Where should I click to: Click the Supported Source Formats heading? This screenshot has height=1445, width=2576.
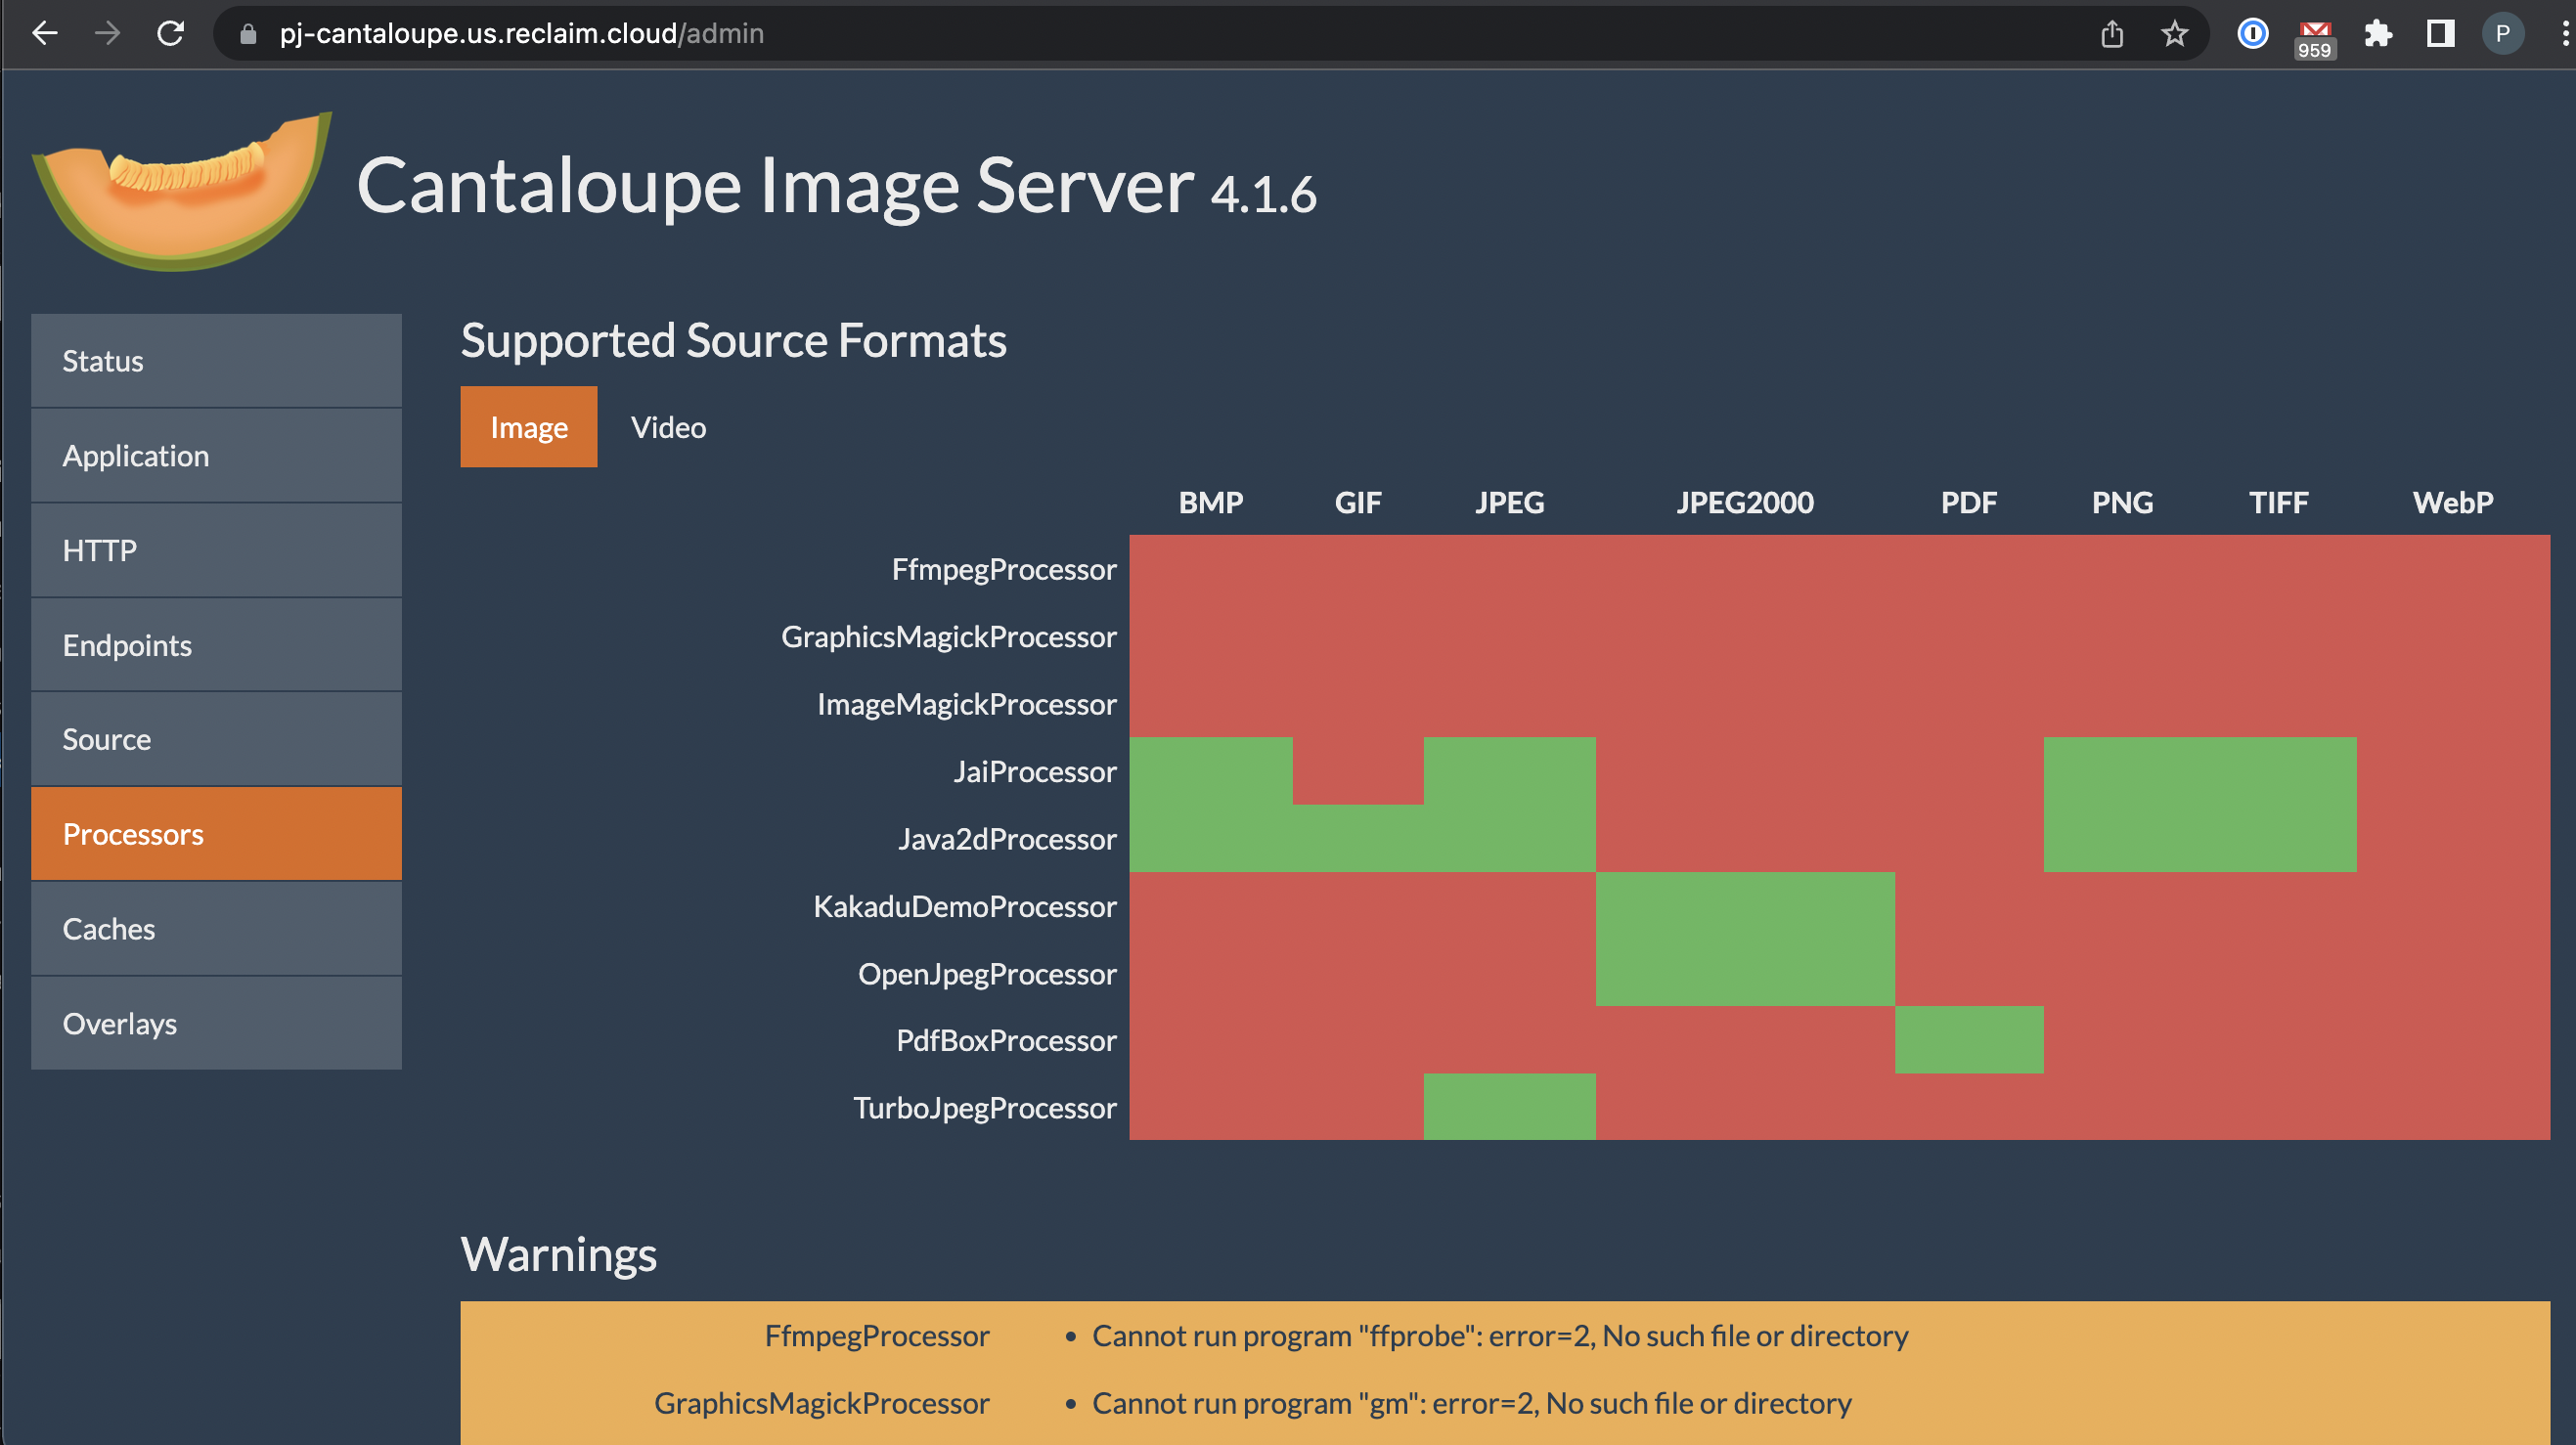733,340
